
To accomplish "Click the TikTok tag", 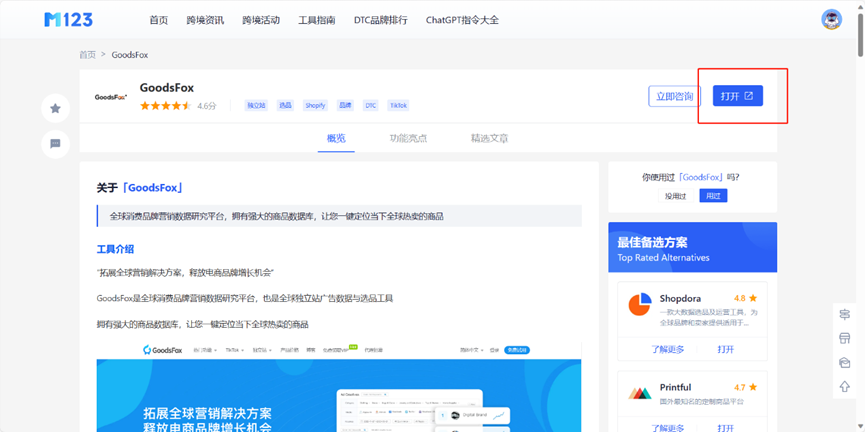I will (398, 105).
